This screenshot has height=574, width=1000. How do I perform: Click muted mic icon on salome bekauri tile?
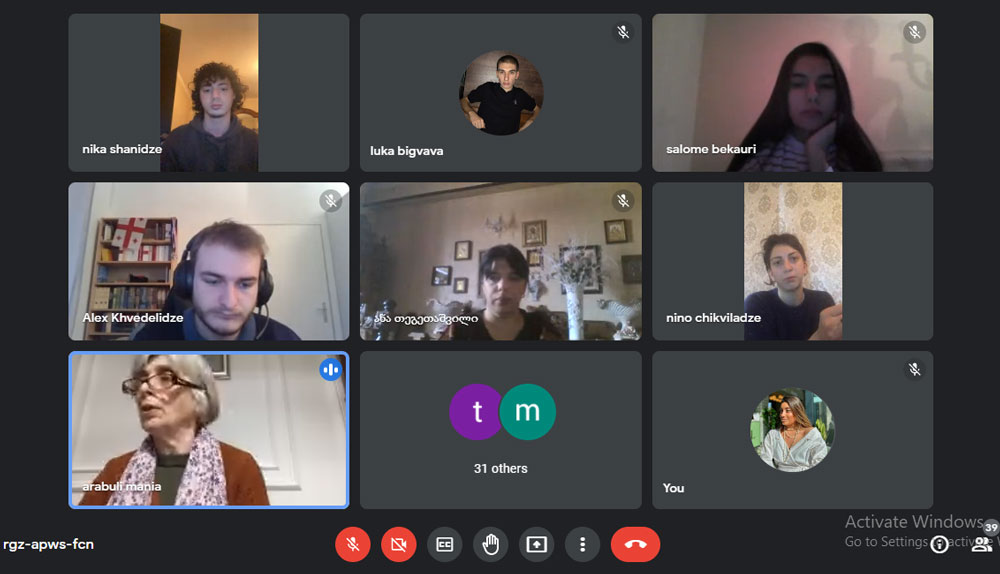coord(914,32)
